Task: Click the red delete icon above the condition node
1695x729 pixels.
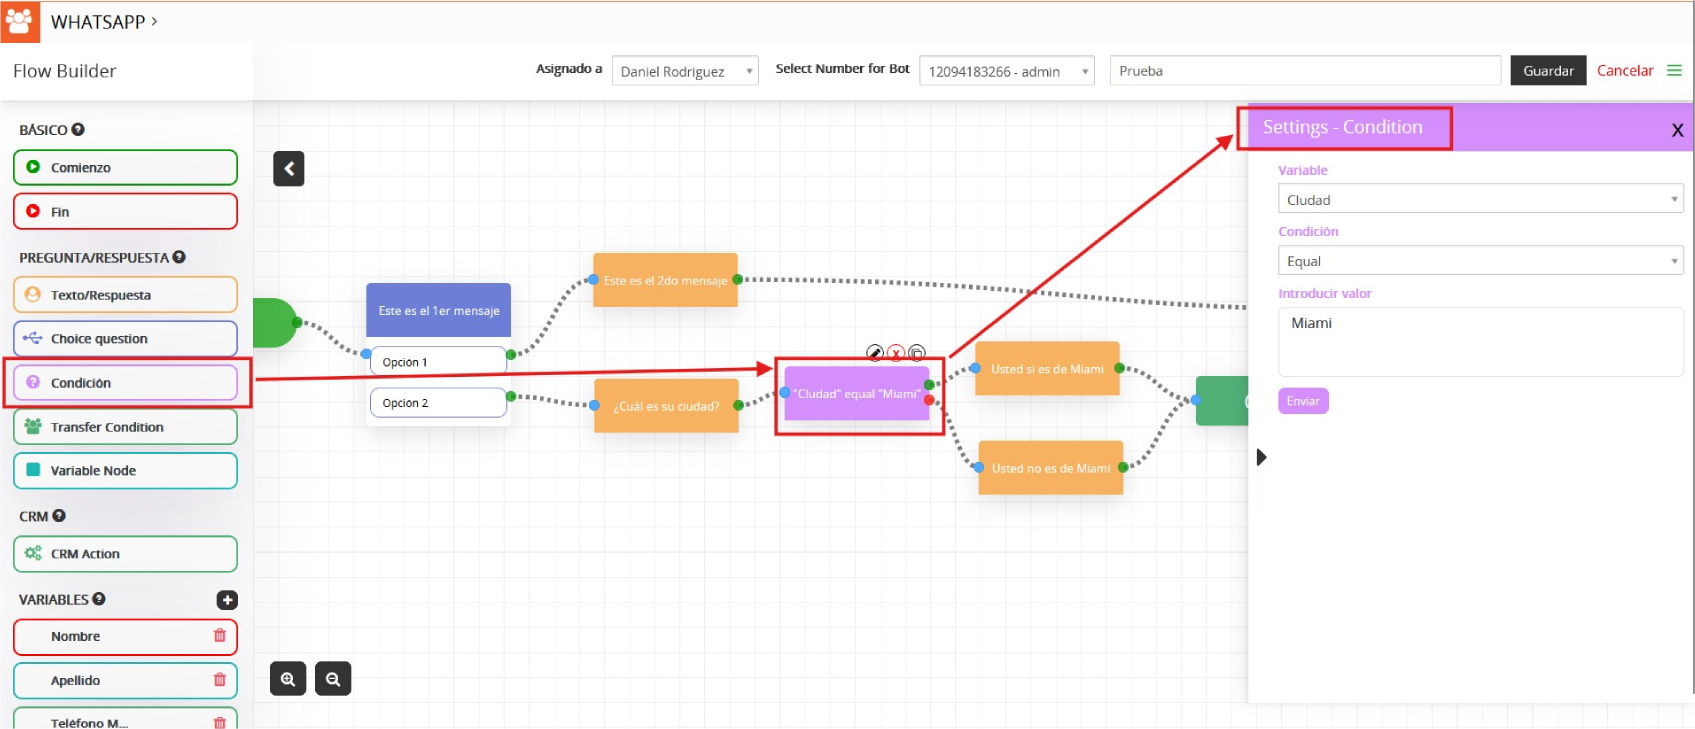Action: pyautogui.click(x=896, y=353)
